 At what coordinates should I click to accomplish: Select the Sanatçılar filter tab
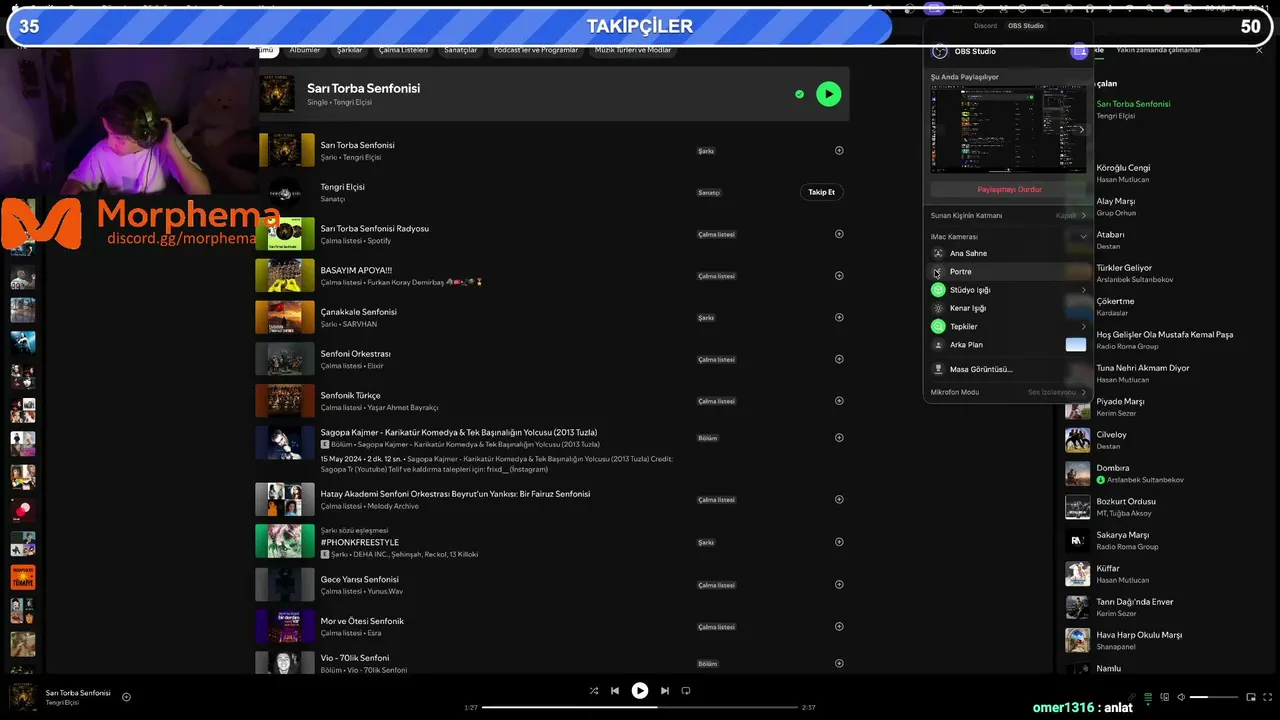tap(461, 50)
